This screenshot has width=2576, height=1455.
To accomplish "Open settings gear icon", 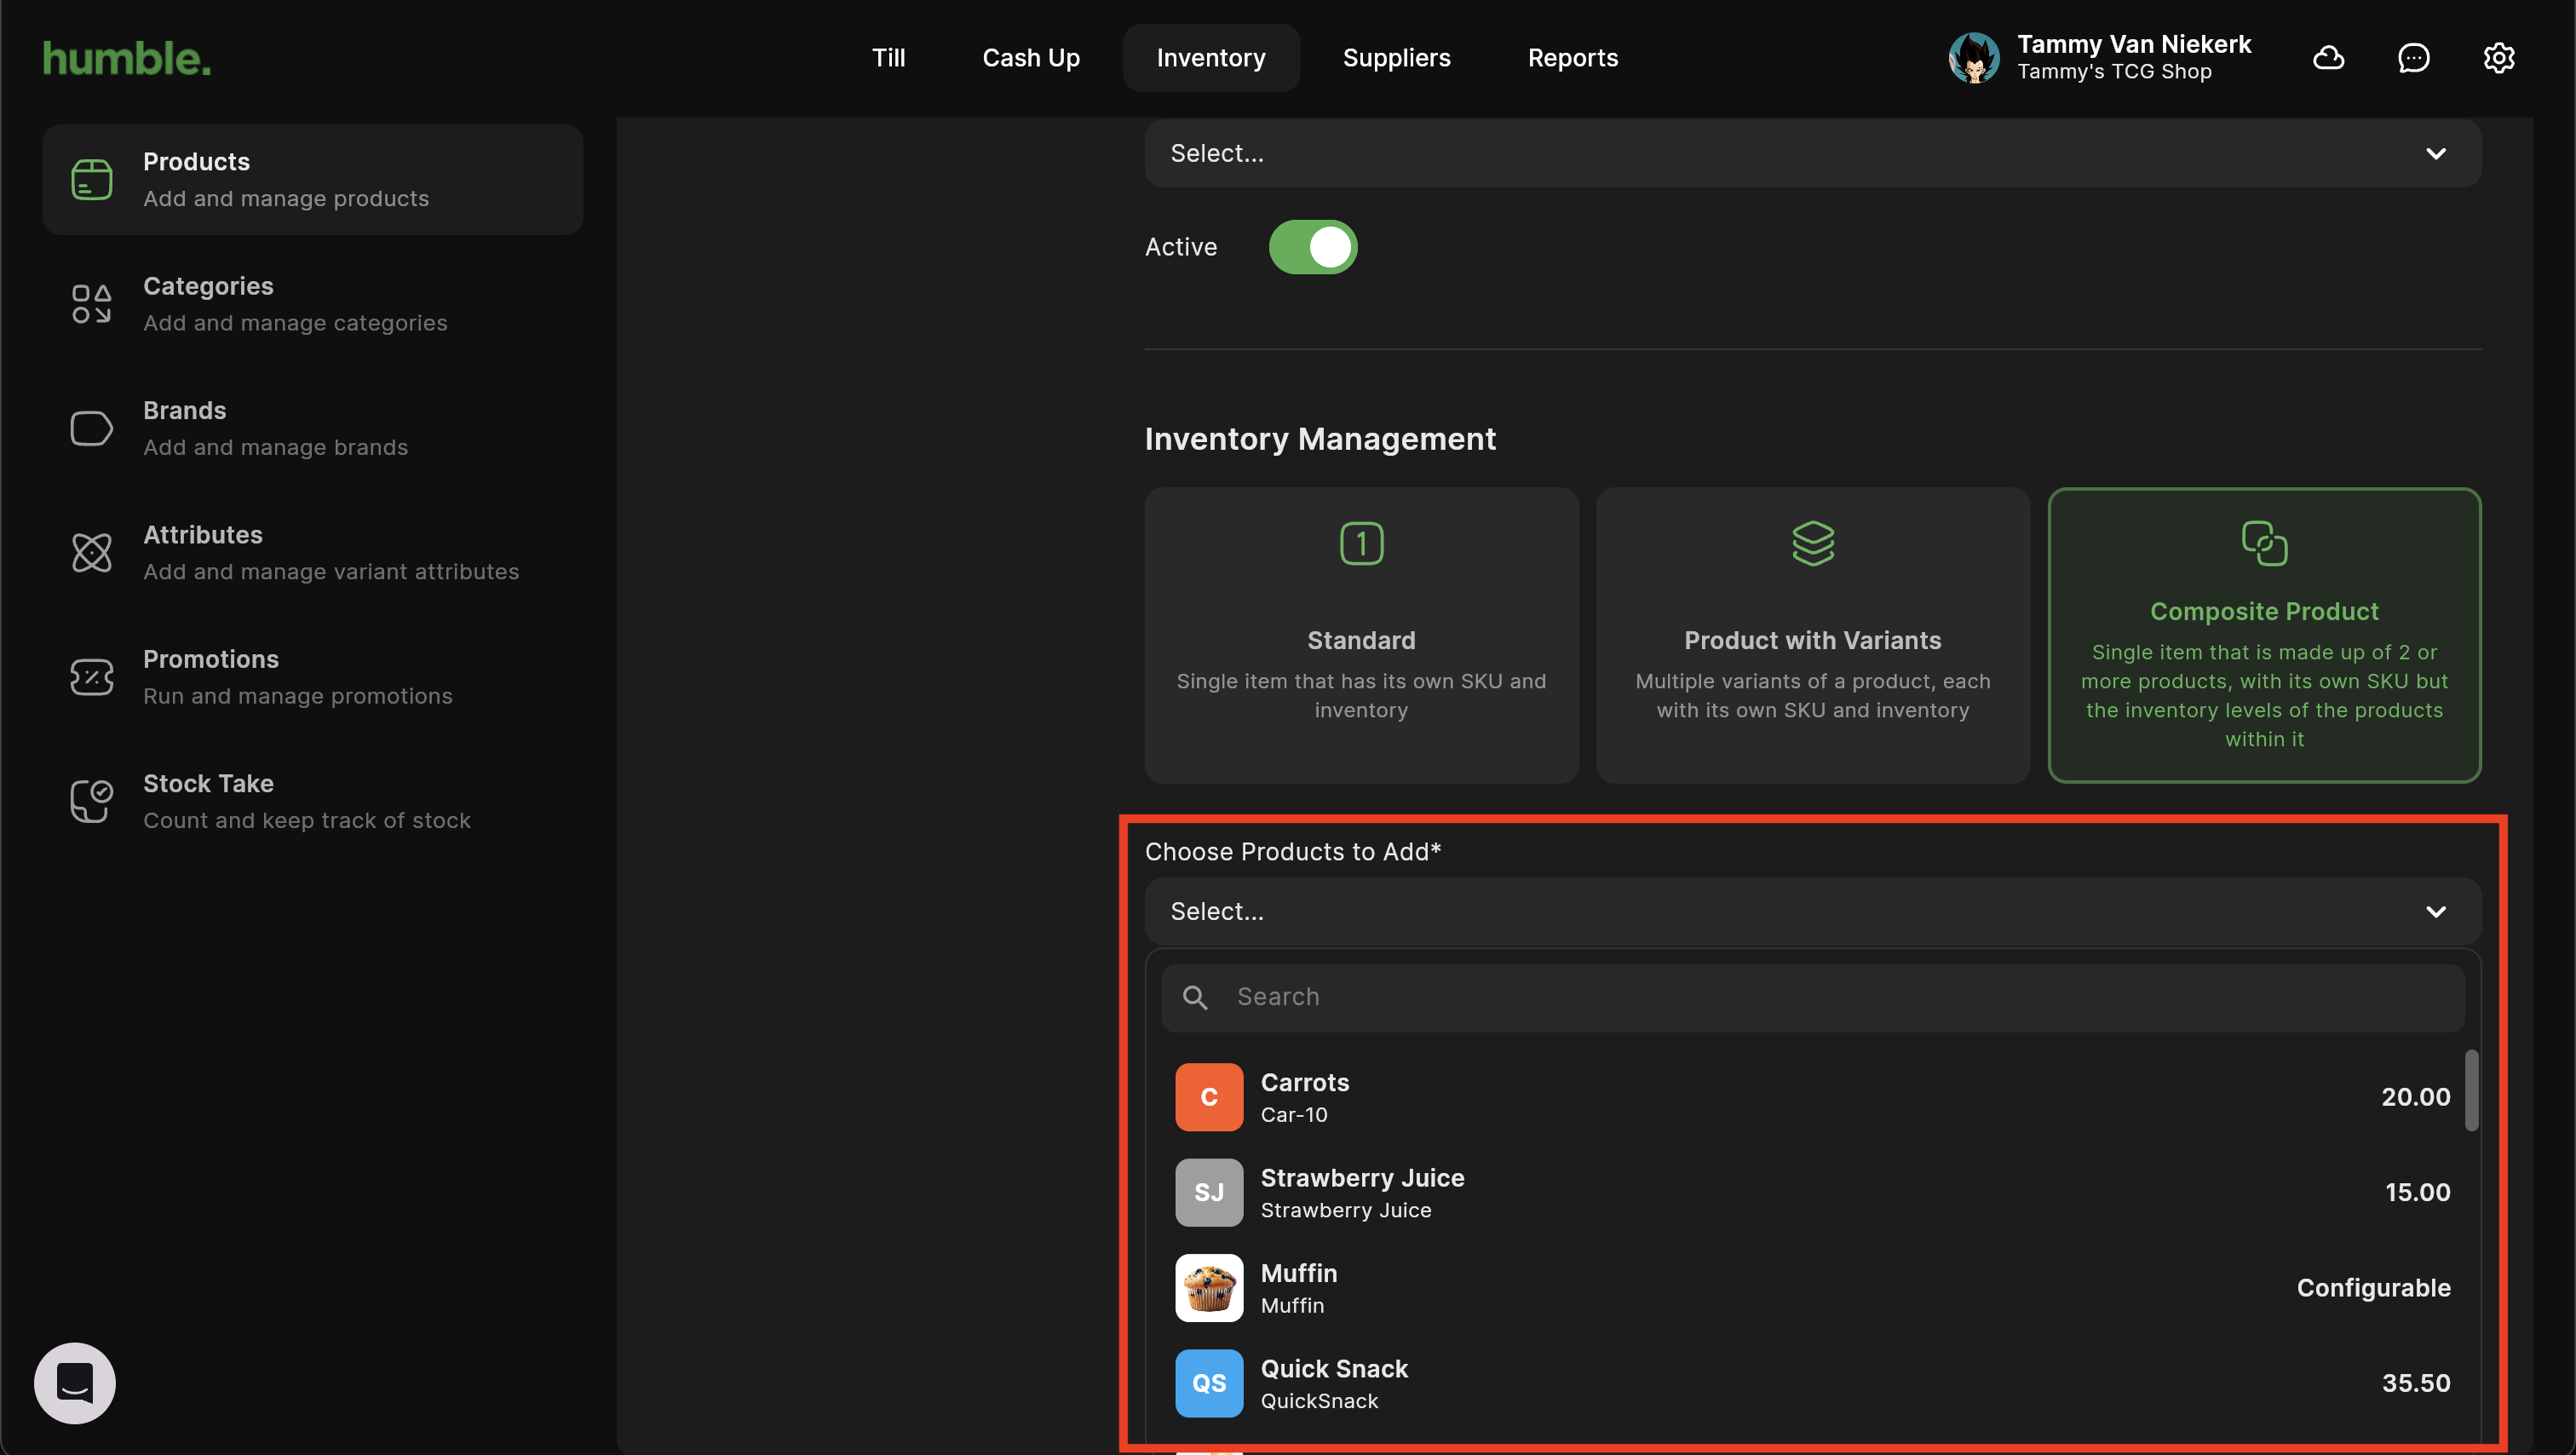I will pos(2498,58).
